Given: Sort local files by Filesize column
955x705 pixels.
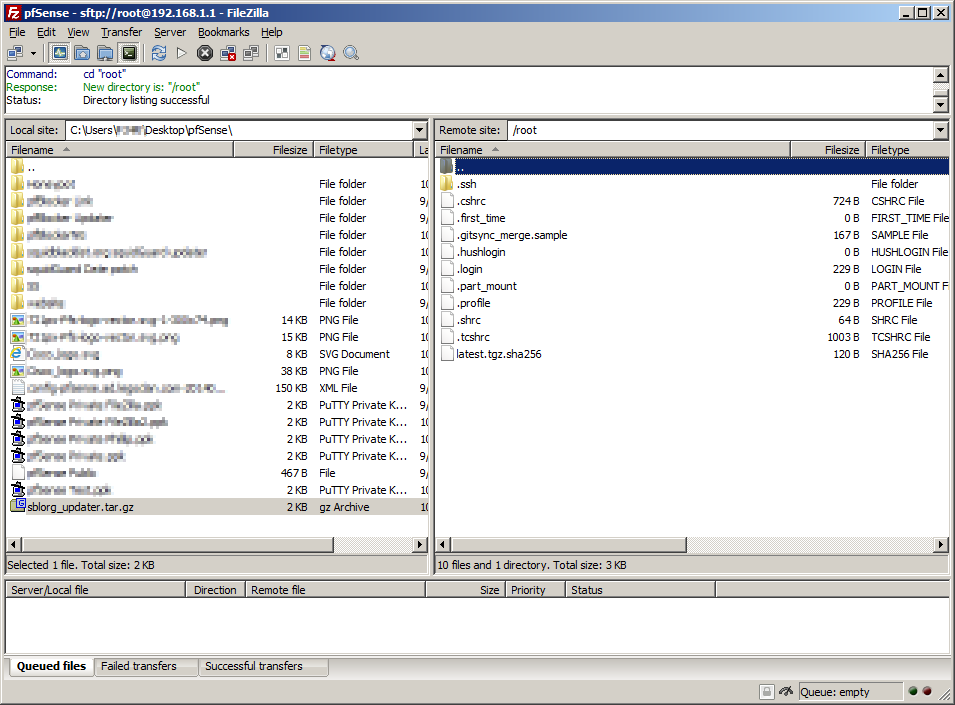Looking at the screenshot, I should [273, 150].
